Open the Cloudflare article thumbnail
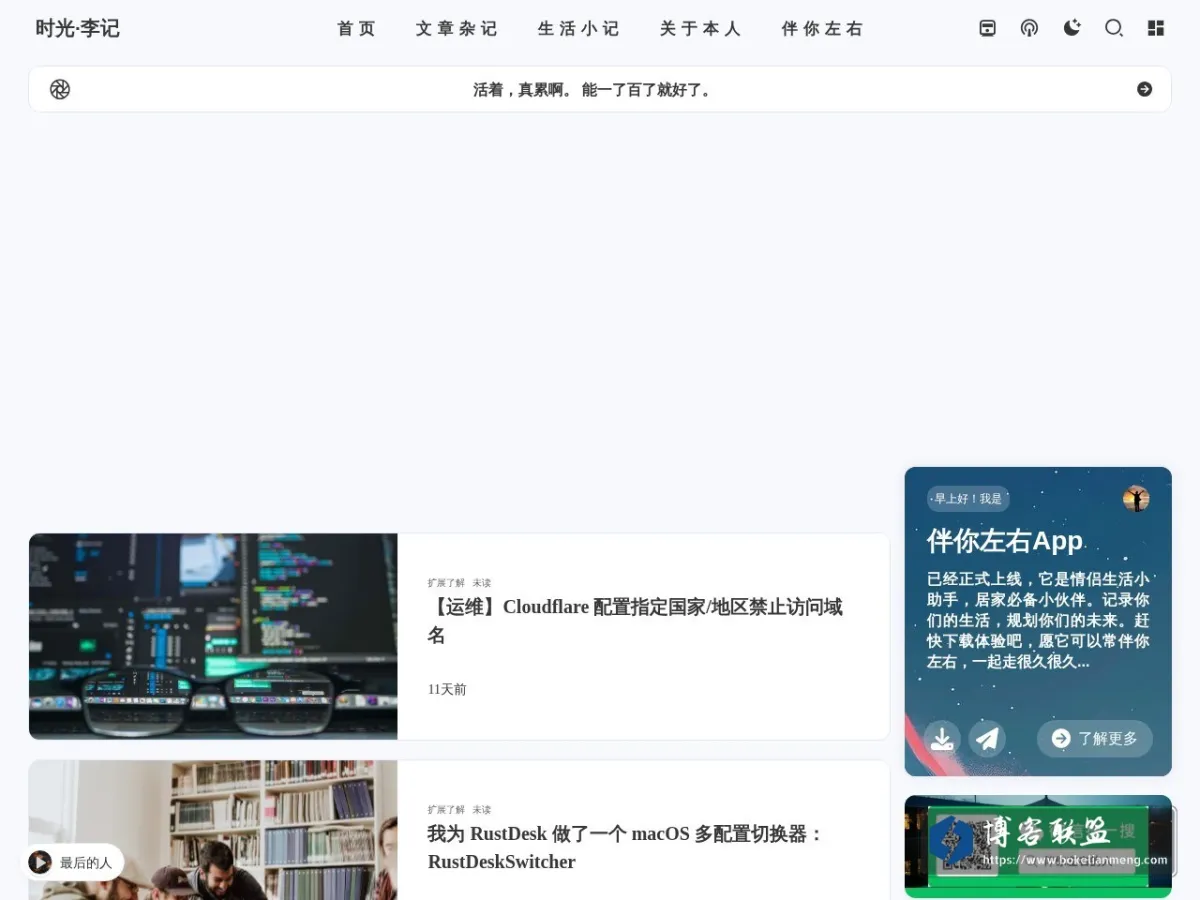Viewport: 1200px width, 900px height. click(213, 636)
